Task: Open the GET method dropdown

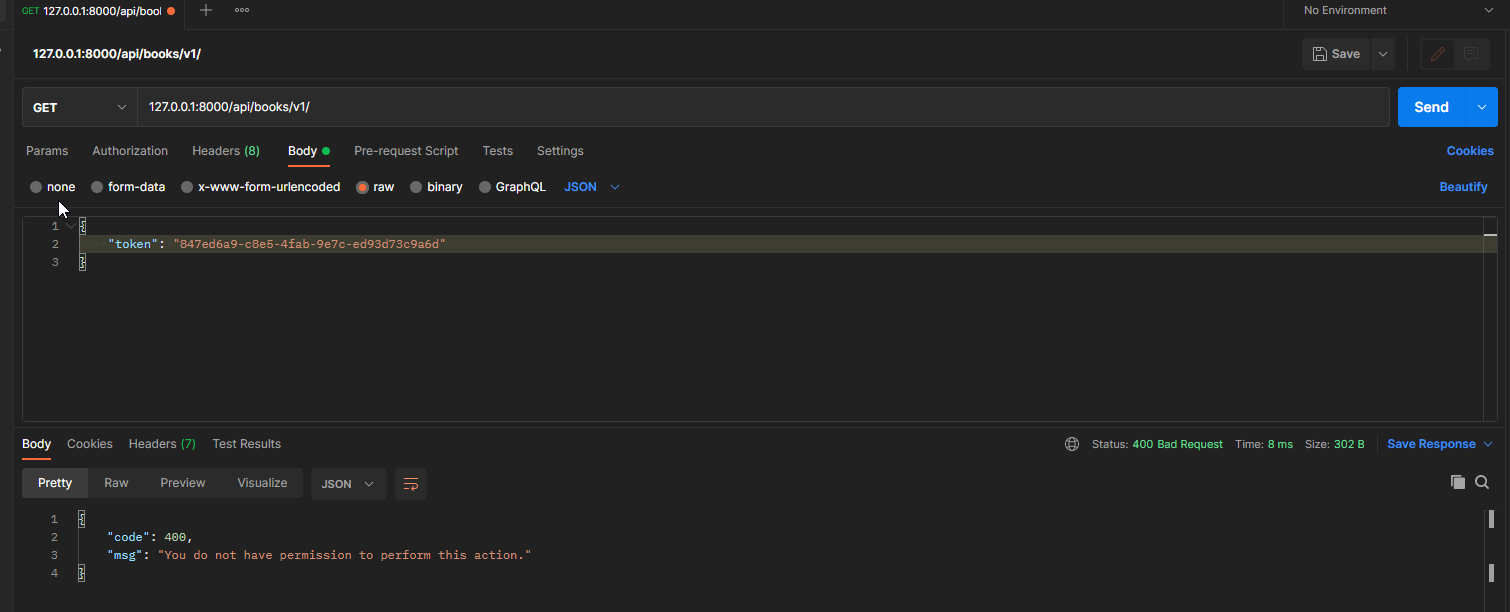Action: [x=80, y=107]
